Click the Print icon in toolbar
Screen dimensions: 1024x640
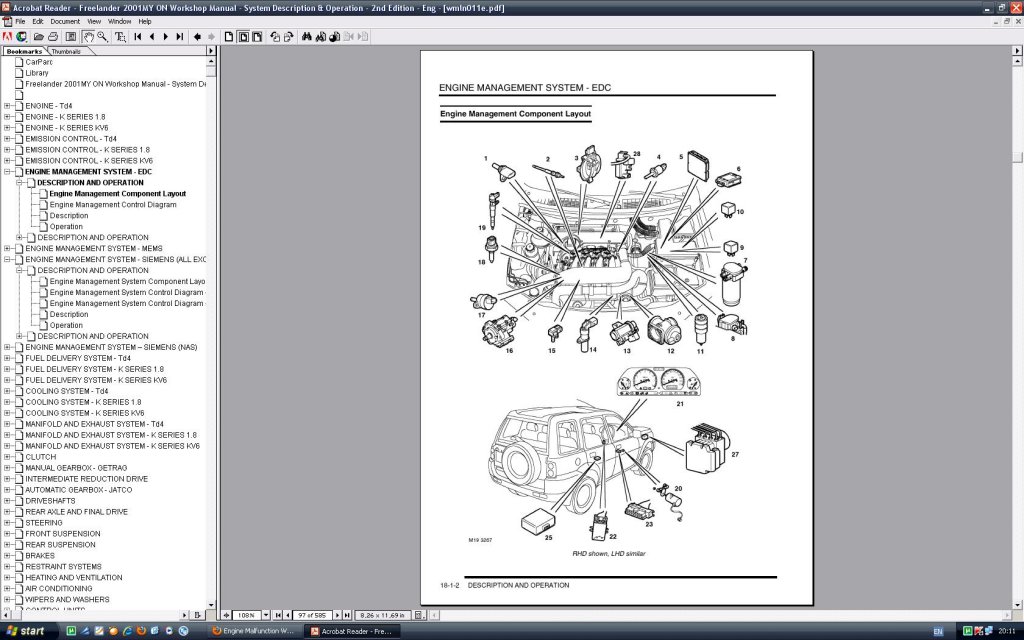click(52, 37)
